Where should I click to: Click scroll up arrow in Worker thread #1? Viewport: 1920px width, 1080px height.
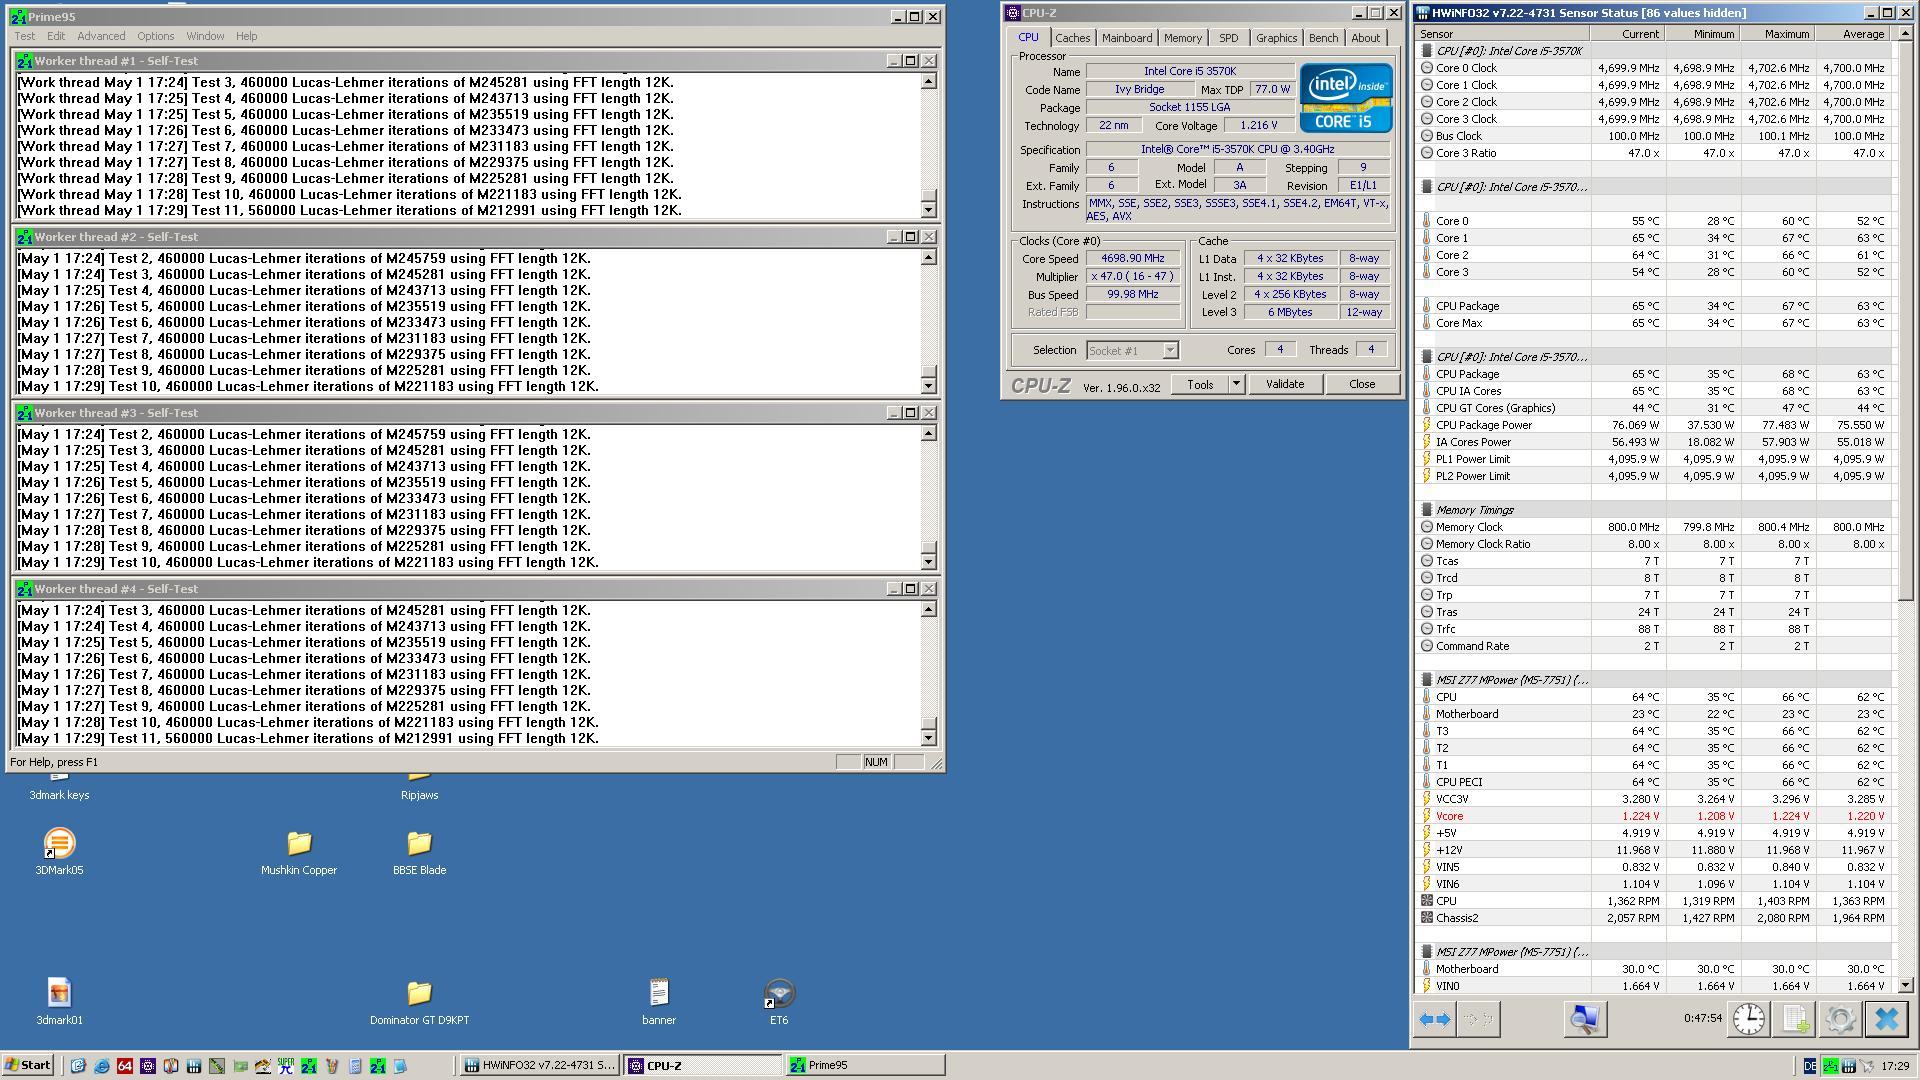[x=928, y=82]
